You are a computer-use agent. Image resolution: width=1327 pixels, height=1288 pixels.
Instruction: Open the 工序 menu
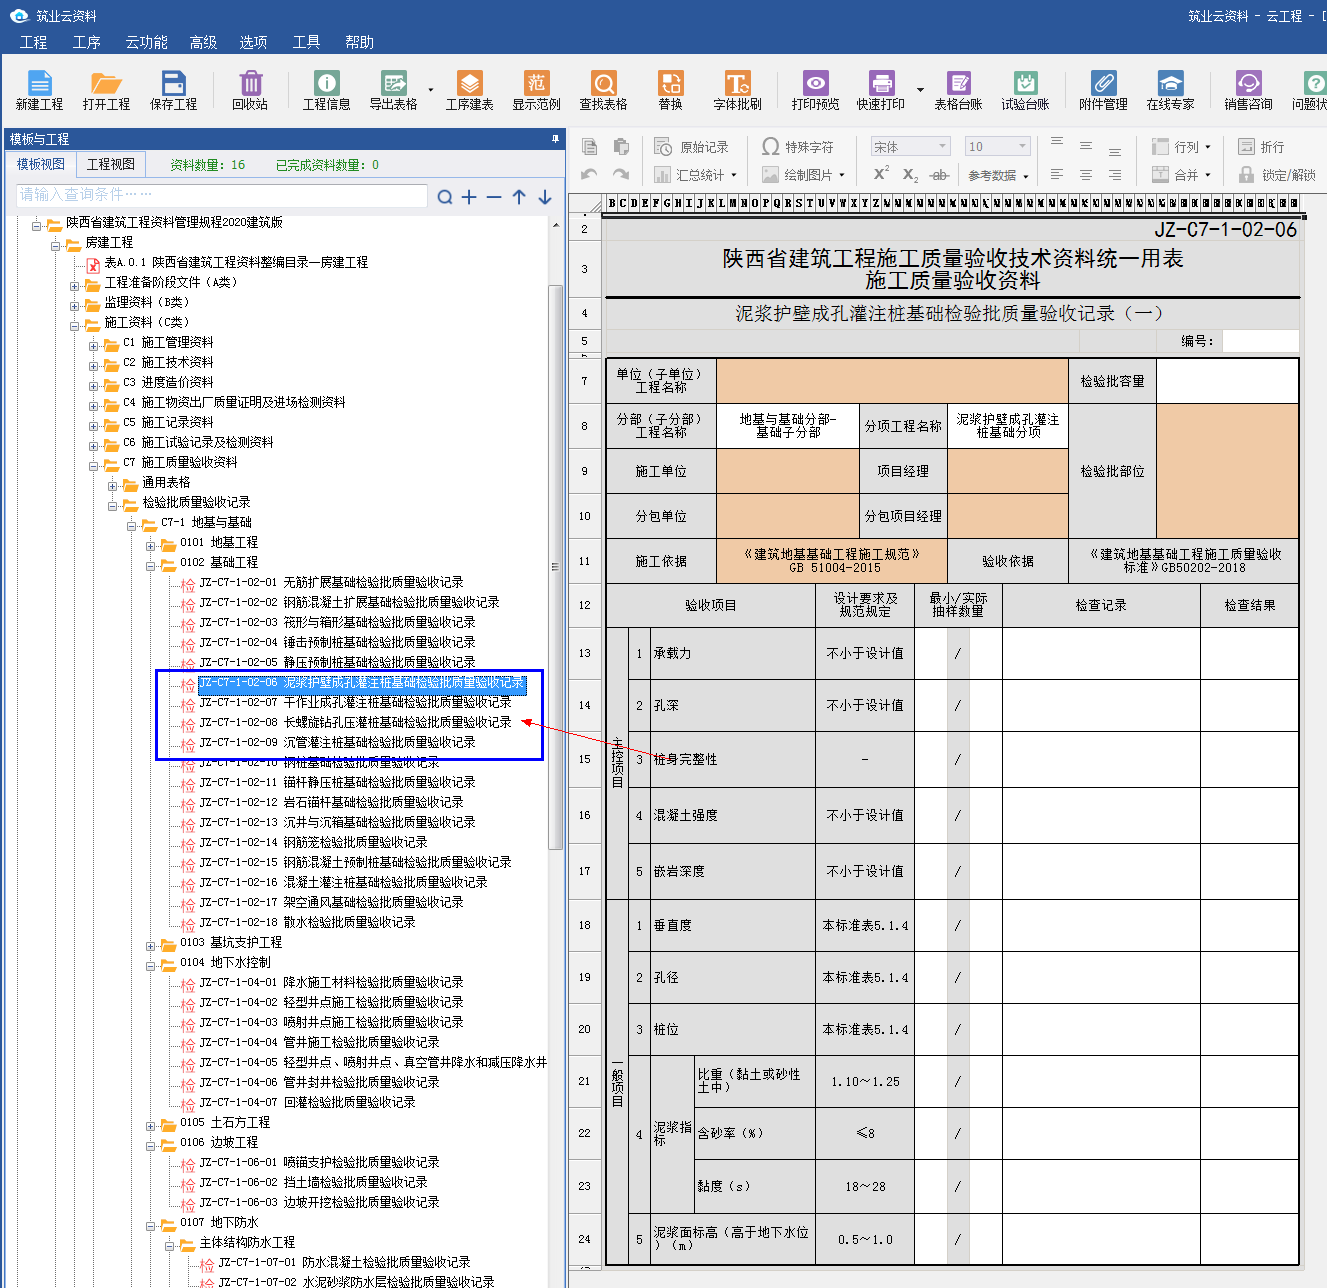[x=87, y=42]
